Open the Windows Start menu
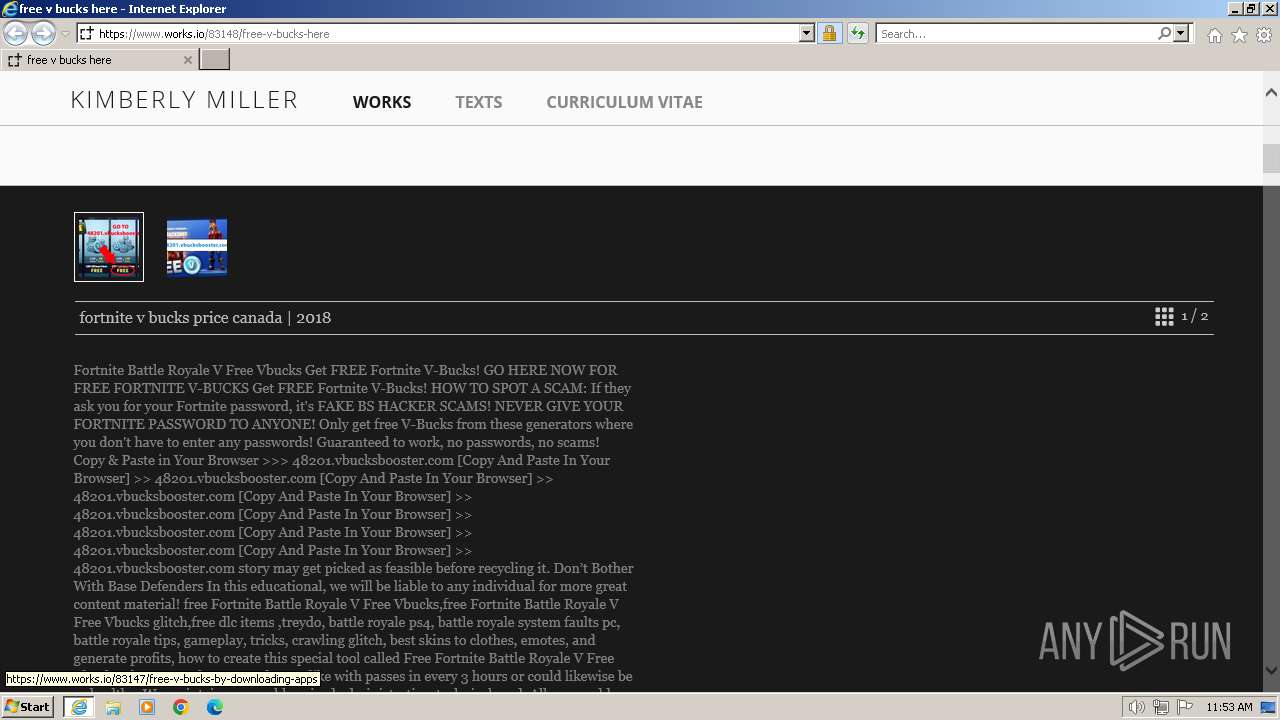Screen dimensions: 1280x720 pos(27,707)
